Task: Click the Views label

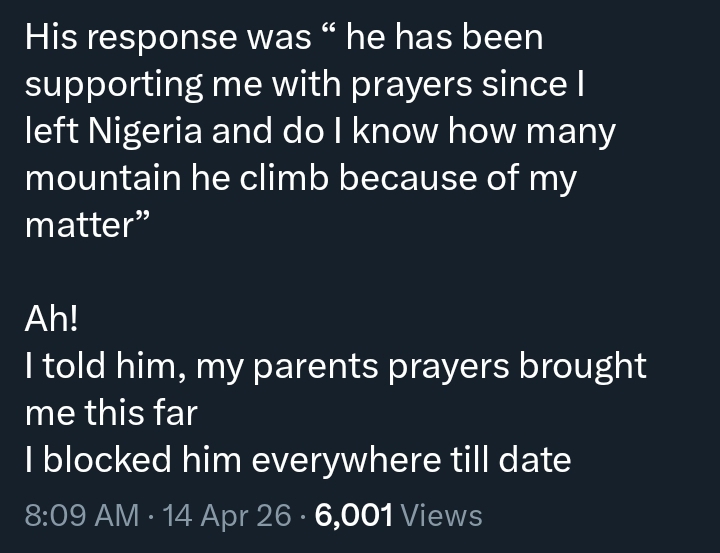Action: (x=441, y=515)
